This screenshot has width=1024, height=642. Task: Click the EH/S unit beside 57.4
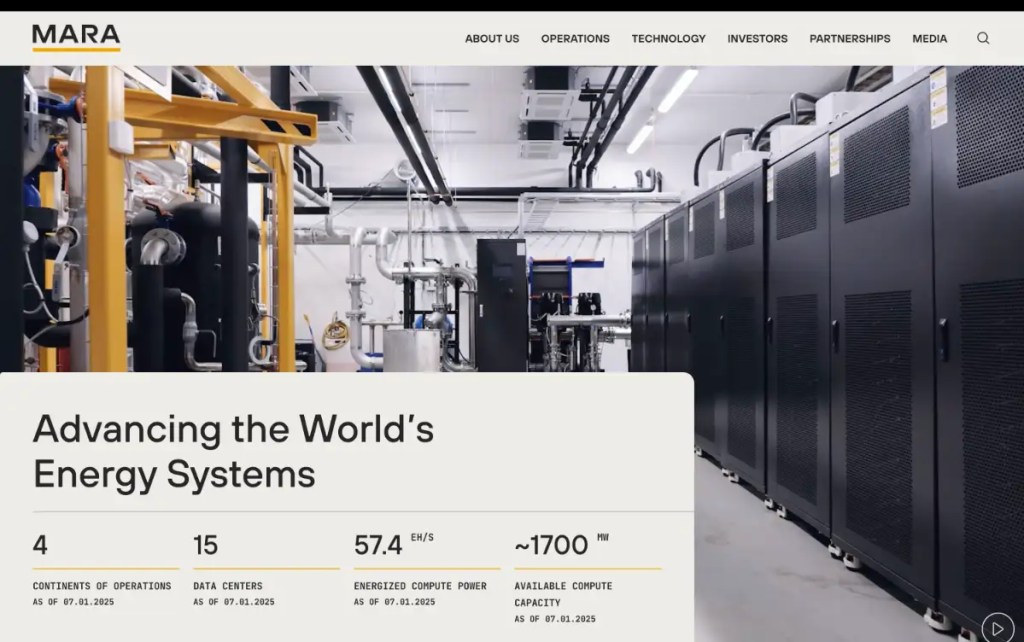point(422,538)
